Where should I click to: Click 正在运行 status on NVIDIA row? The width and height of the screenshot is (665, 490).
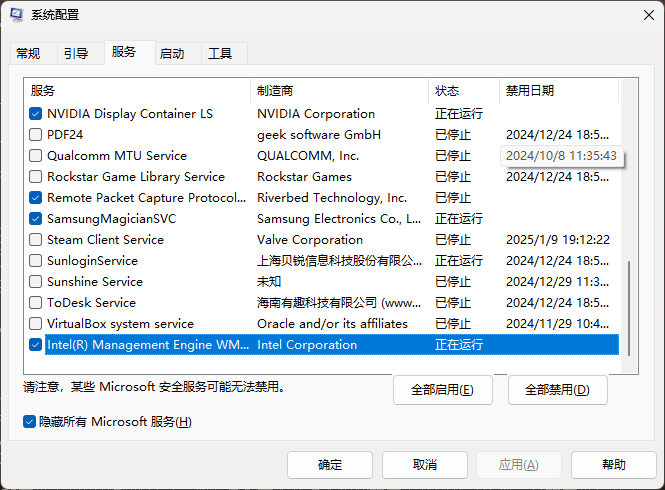[x=459, y=114]
